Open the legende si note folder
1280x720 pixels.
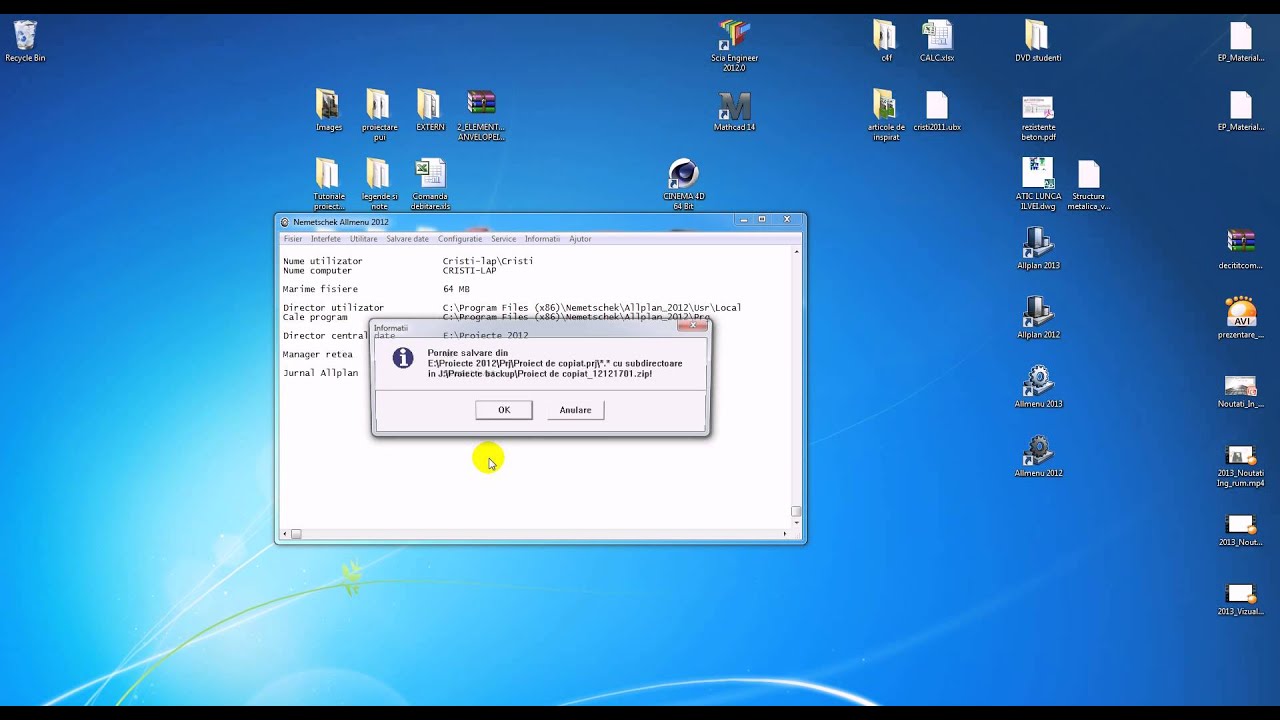click(x=379, y=184)
